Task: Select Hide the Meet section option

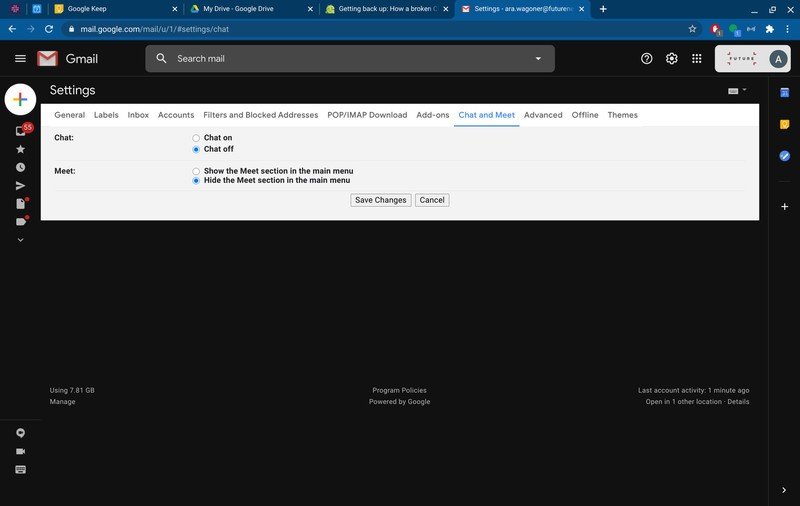Action: point(196,181)
